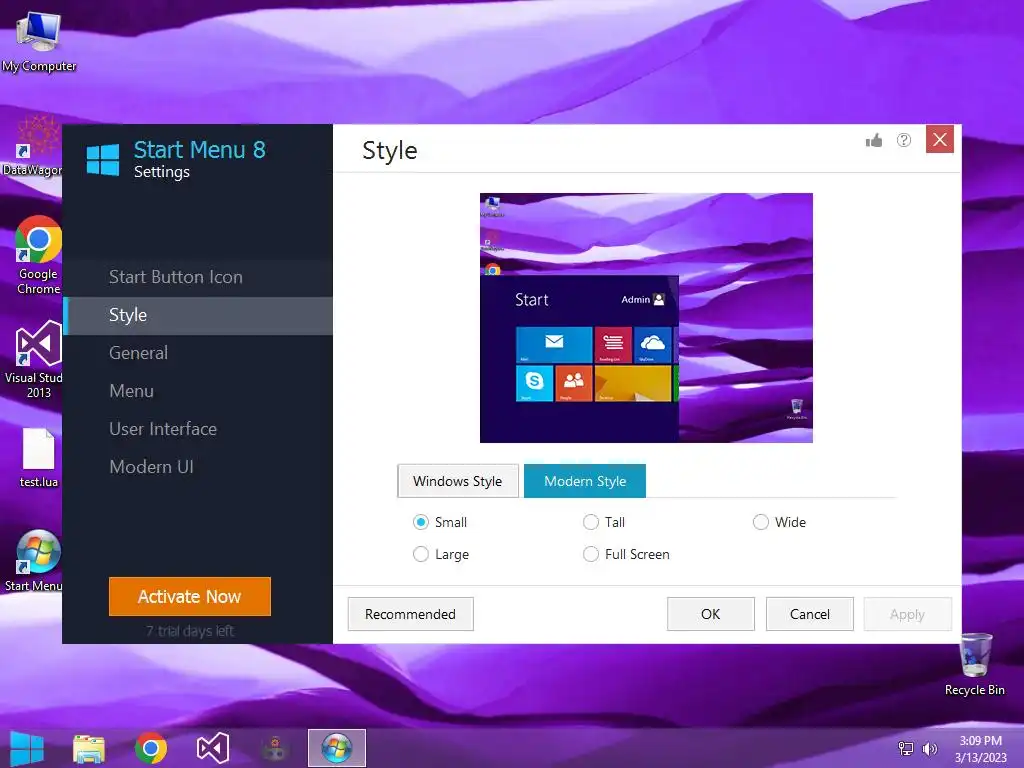Select the test.lua file on desktop

[39, 458]
